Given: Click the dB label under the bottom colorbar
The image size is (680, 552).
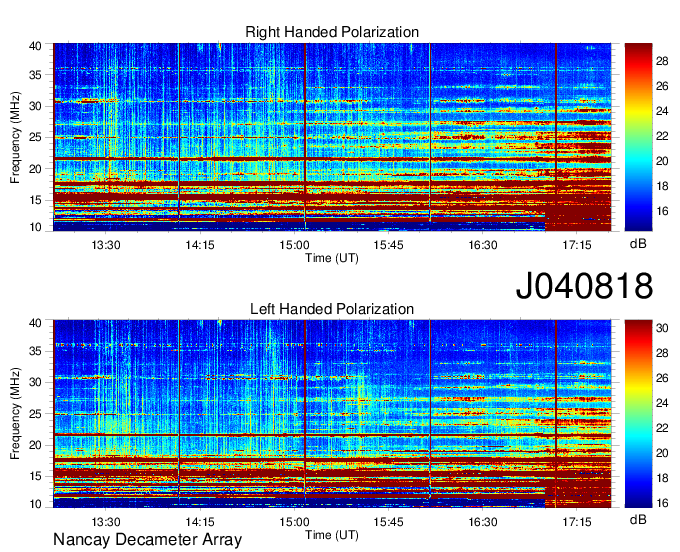Looking at the screenshot, I should [638, 519].
